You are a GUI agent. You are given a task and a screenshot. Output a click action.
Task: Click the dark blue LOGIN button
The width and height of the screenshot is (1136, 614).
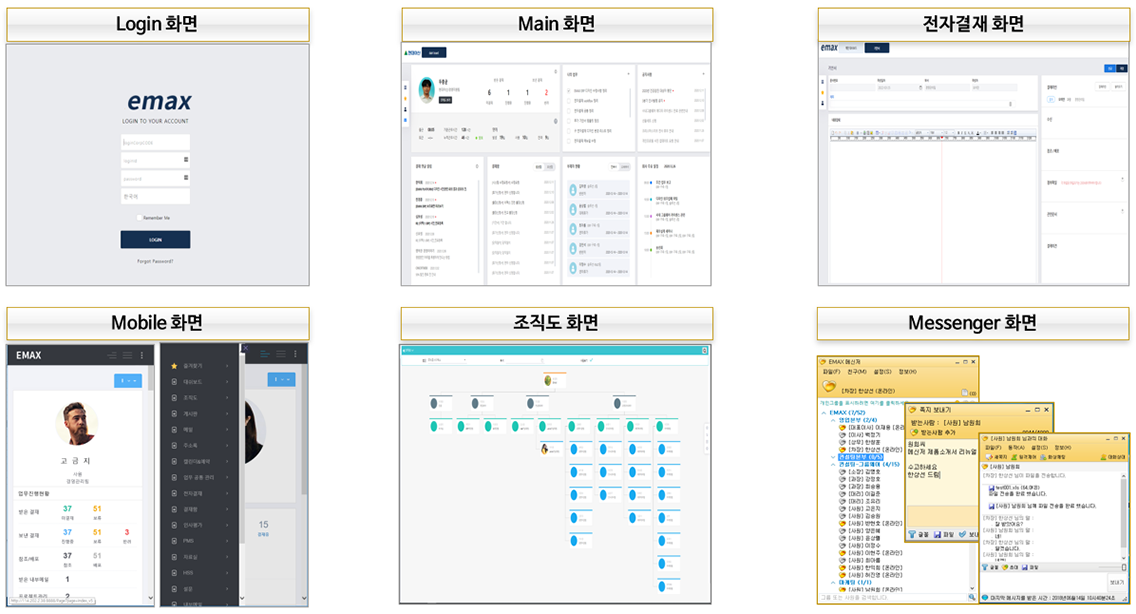(x=155, y=239)
